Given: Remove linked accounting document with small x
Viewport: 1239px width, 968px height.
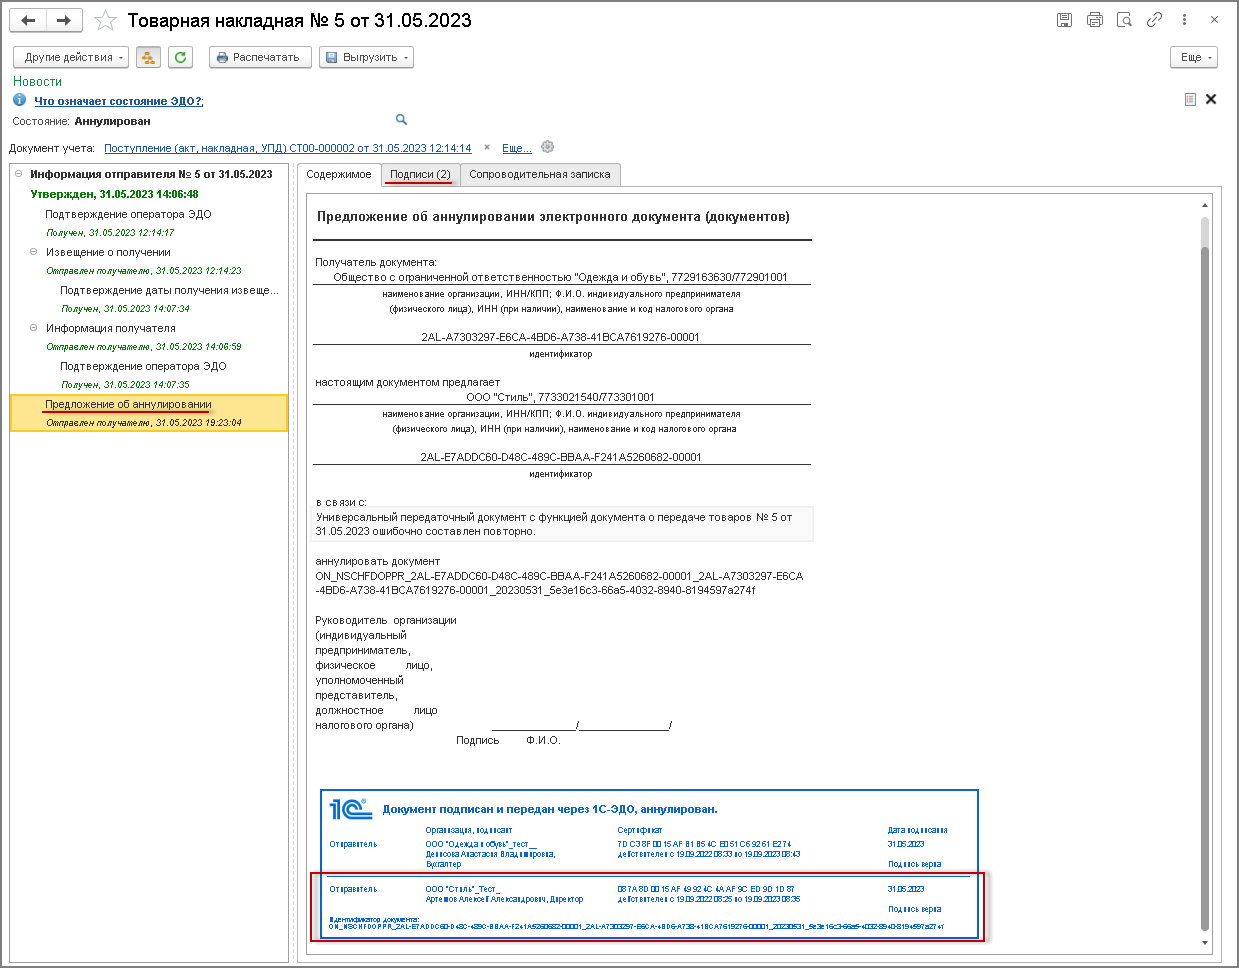Looking at the screenshot, I should [487, 147].
